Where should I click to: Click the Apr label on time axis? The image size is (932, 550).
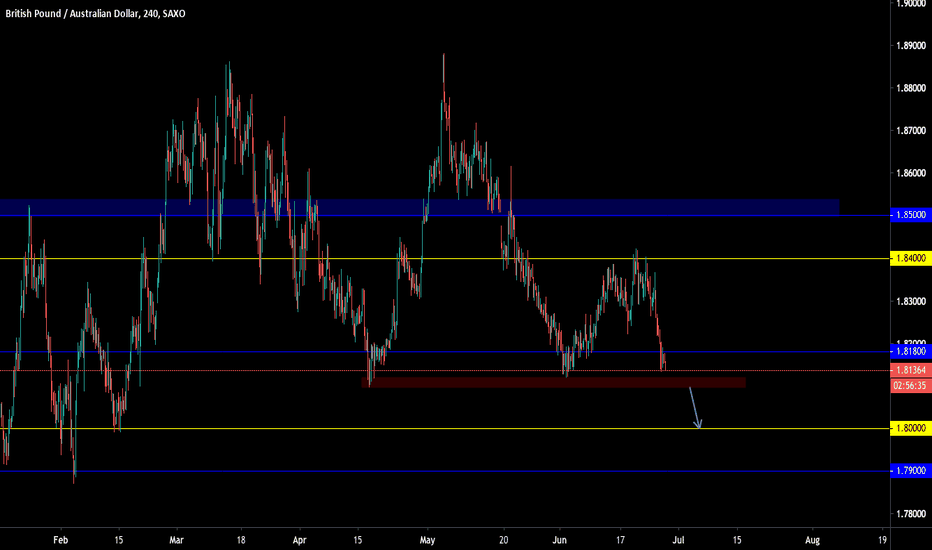pyautogui.click(x=300, y=540)
